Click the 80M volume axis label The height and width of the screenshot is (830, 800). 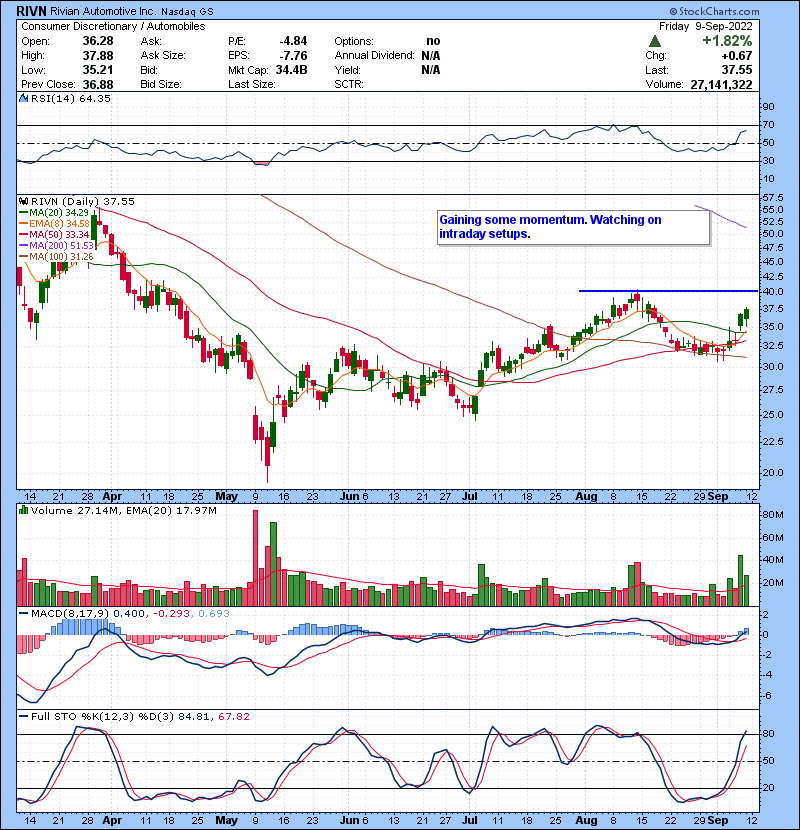pos(772,515)
